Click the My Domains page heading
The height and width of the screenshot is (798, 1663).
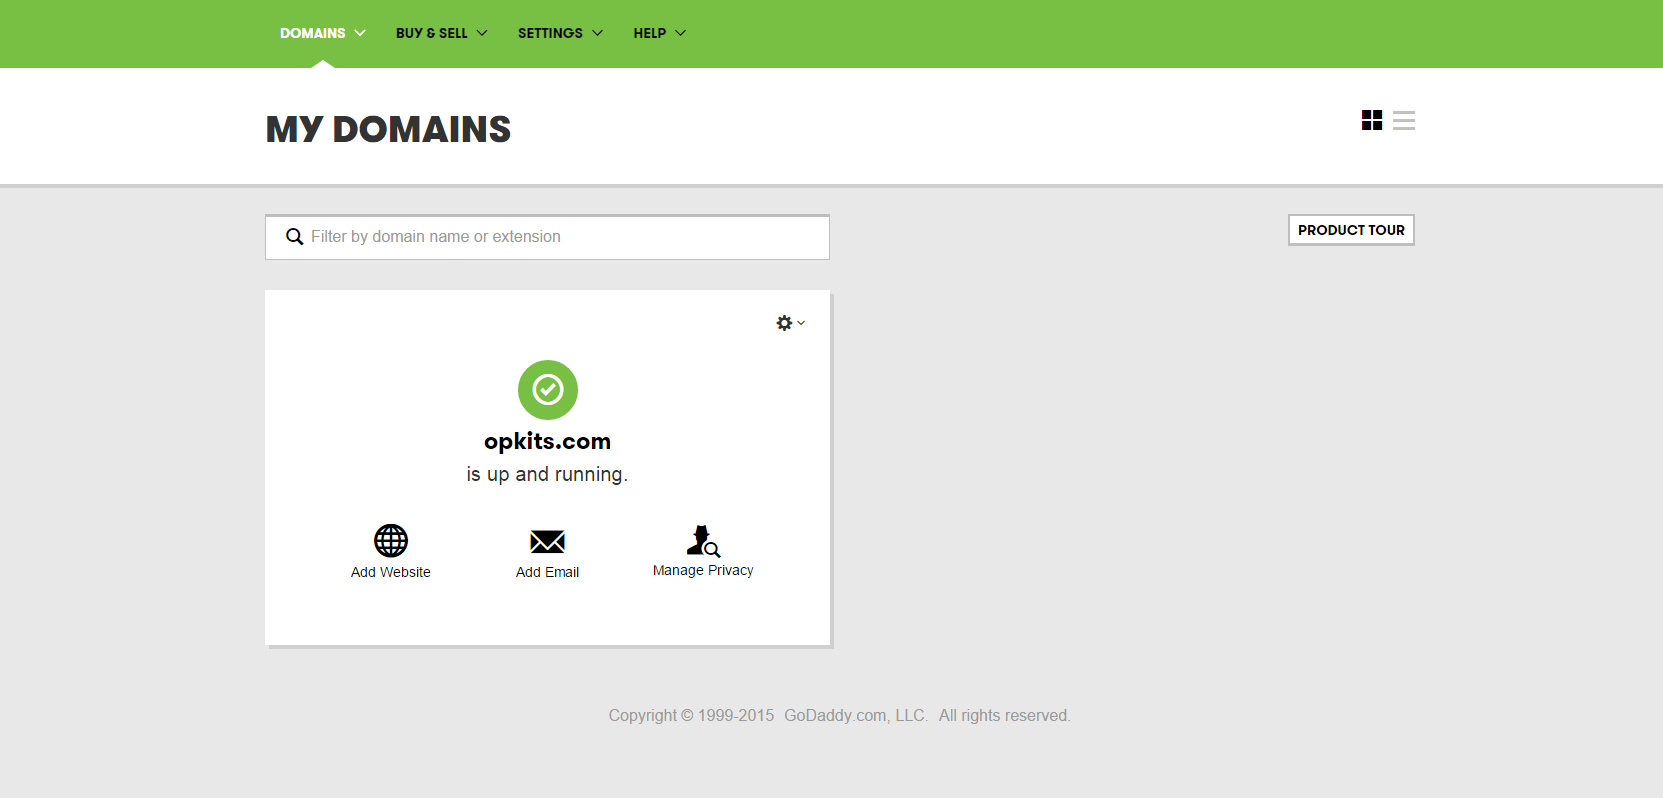388,129
